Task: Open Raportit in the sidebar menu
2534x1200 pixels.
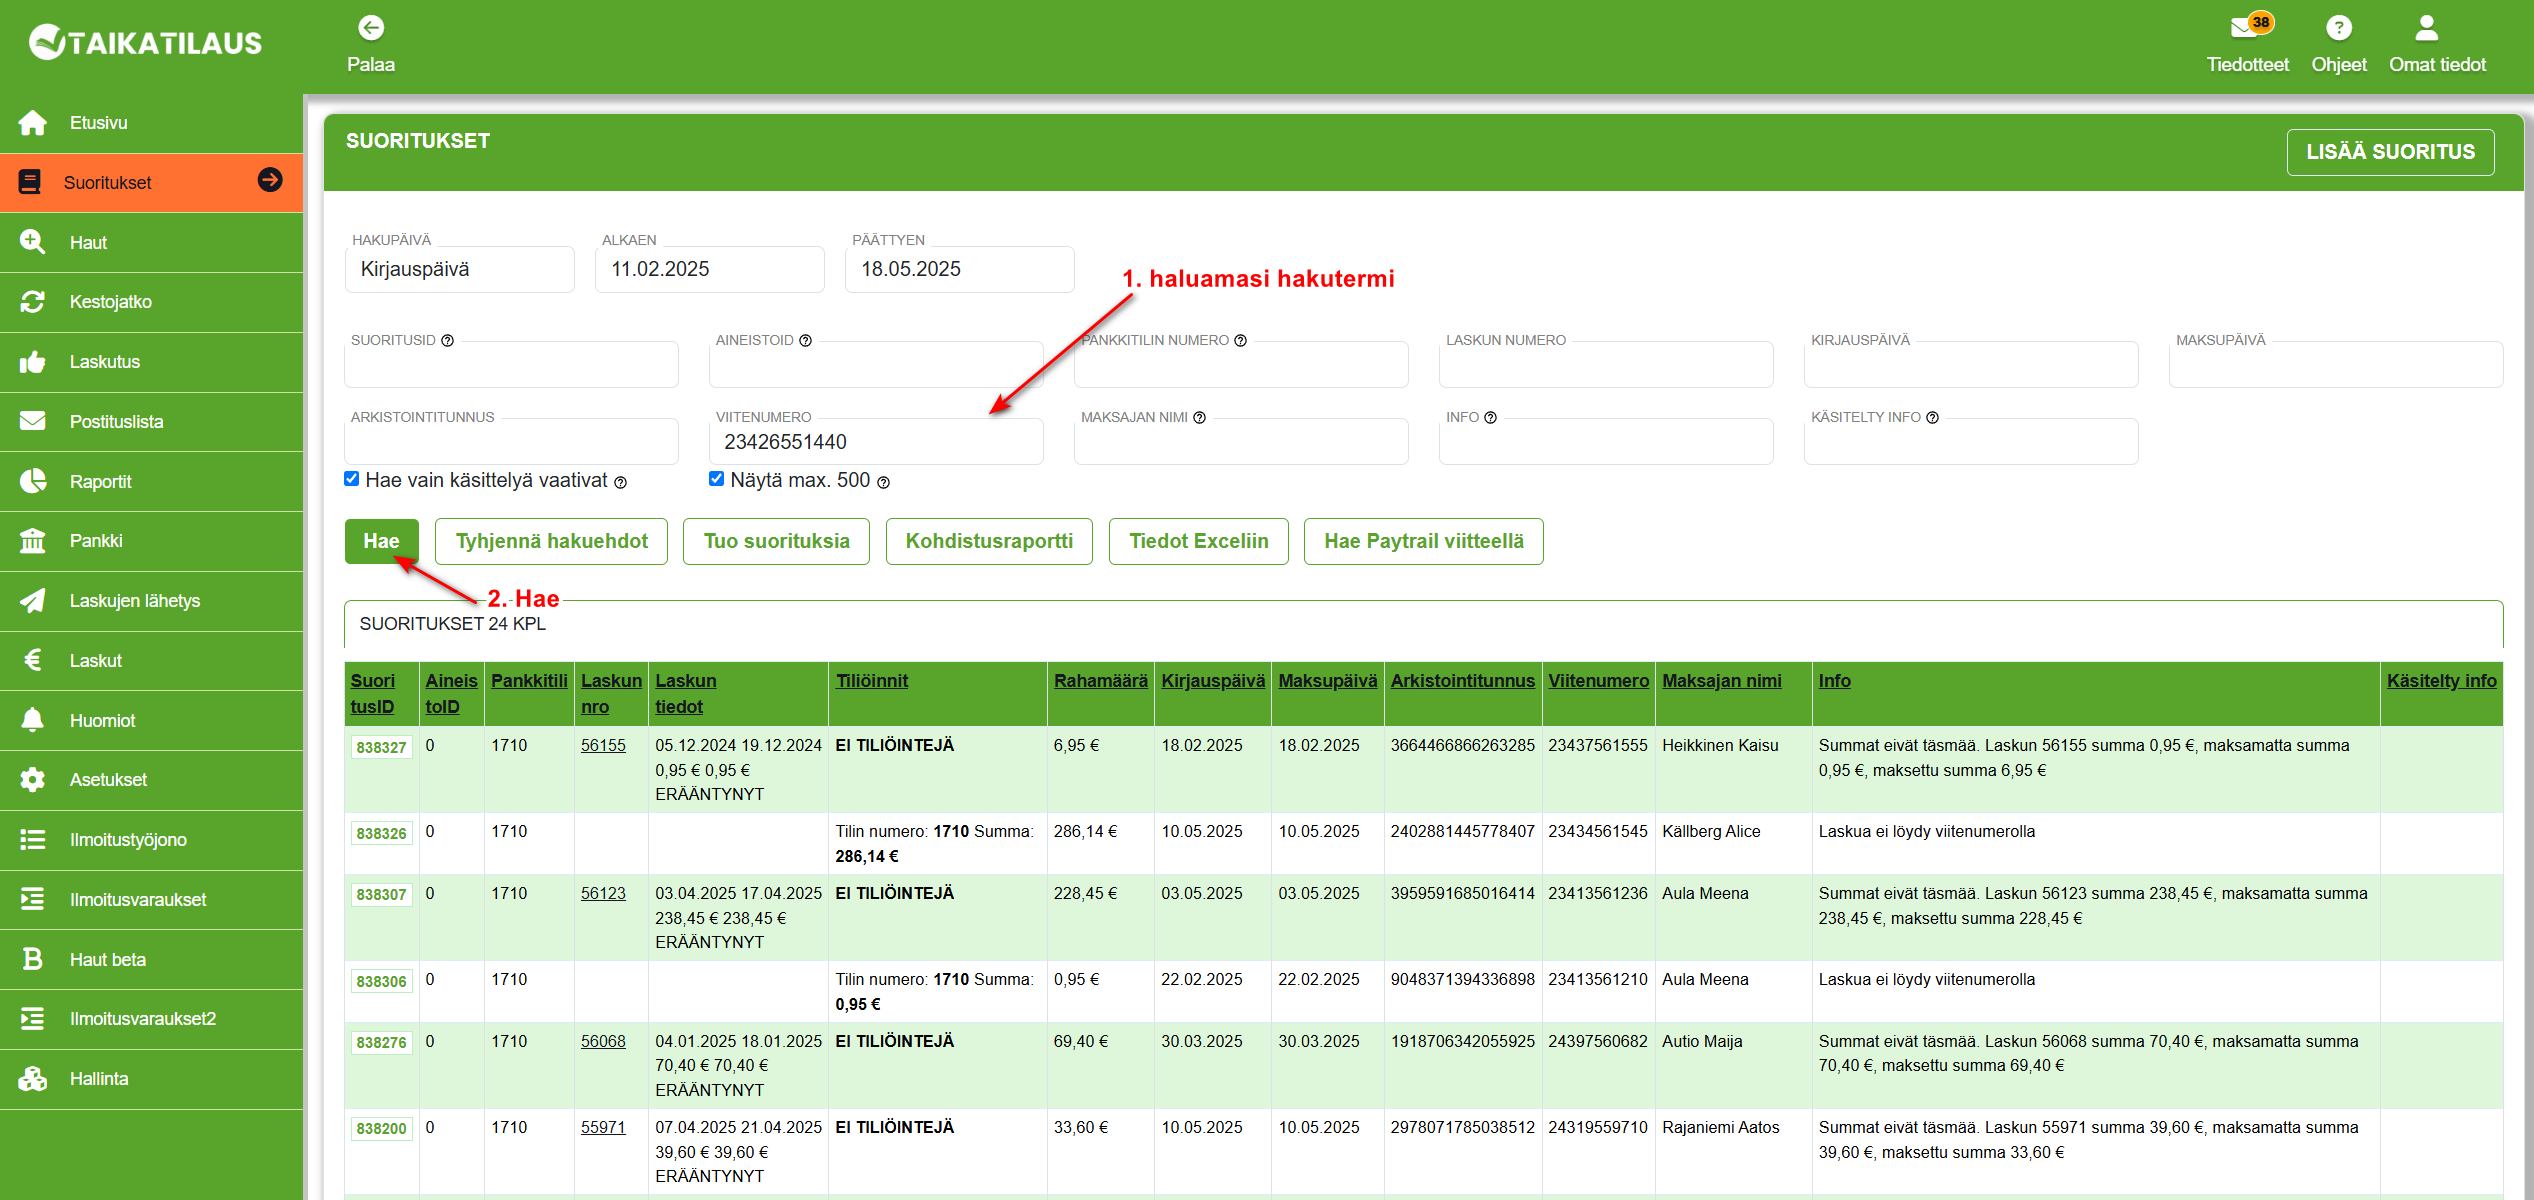Action: point(152,481)
